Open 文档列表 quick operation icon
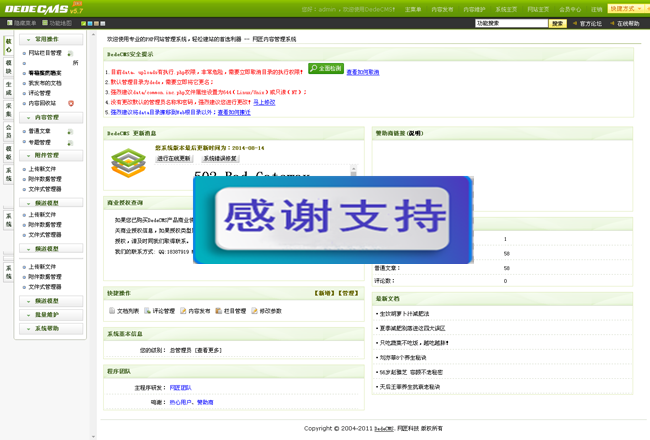 (x=112, y=311)
